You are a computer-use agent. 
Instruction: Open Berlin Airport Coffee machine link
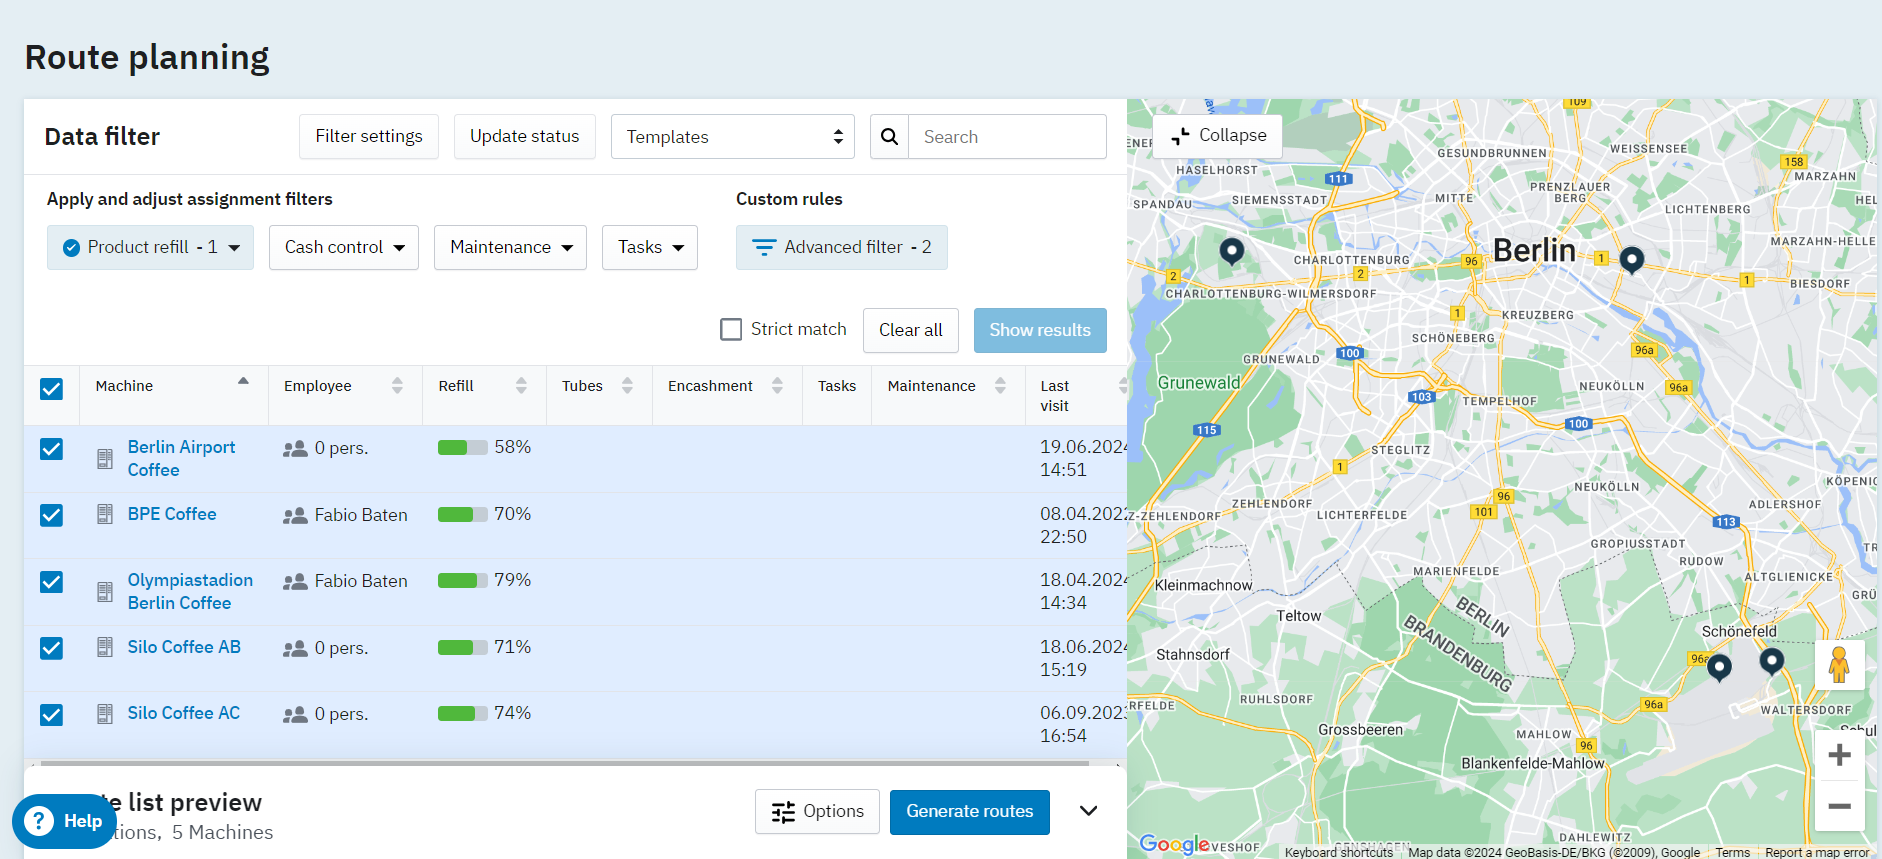pos(182,458)
